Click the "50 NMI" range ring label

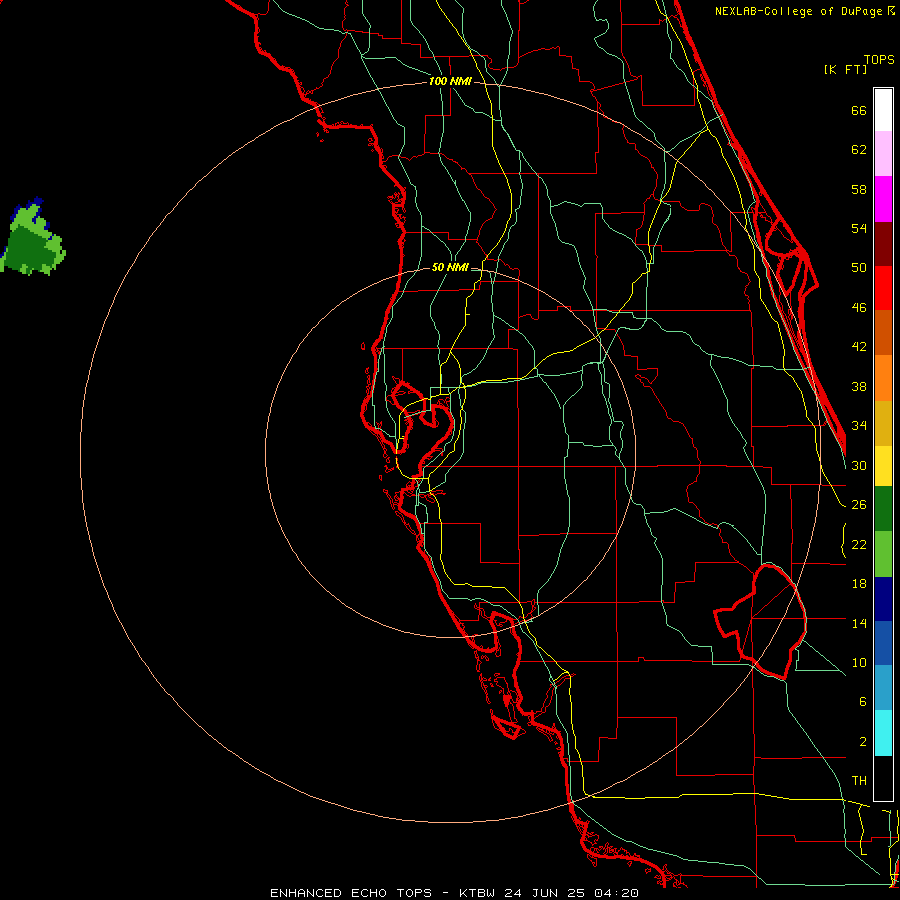pyautogui.click(x=450, y=267)
